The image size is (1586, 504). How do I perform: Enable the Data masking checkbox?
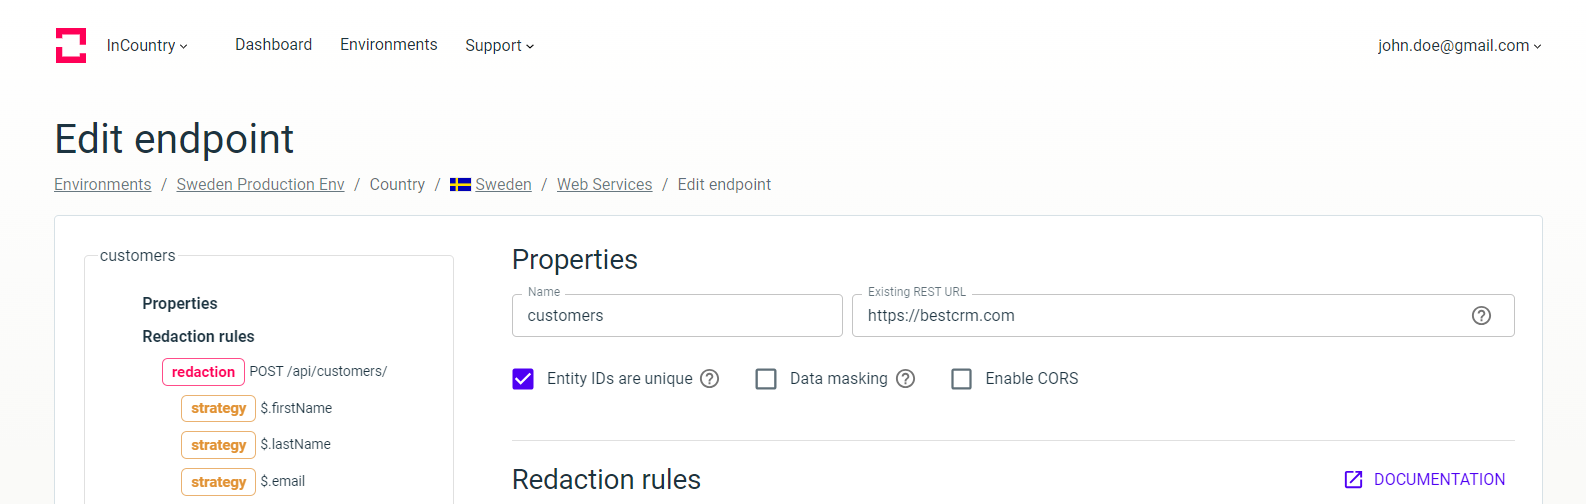pyautogui.click(x=766, y=379)
